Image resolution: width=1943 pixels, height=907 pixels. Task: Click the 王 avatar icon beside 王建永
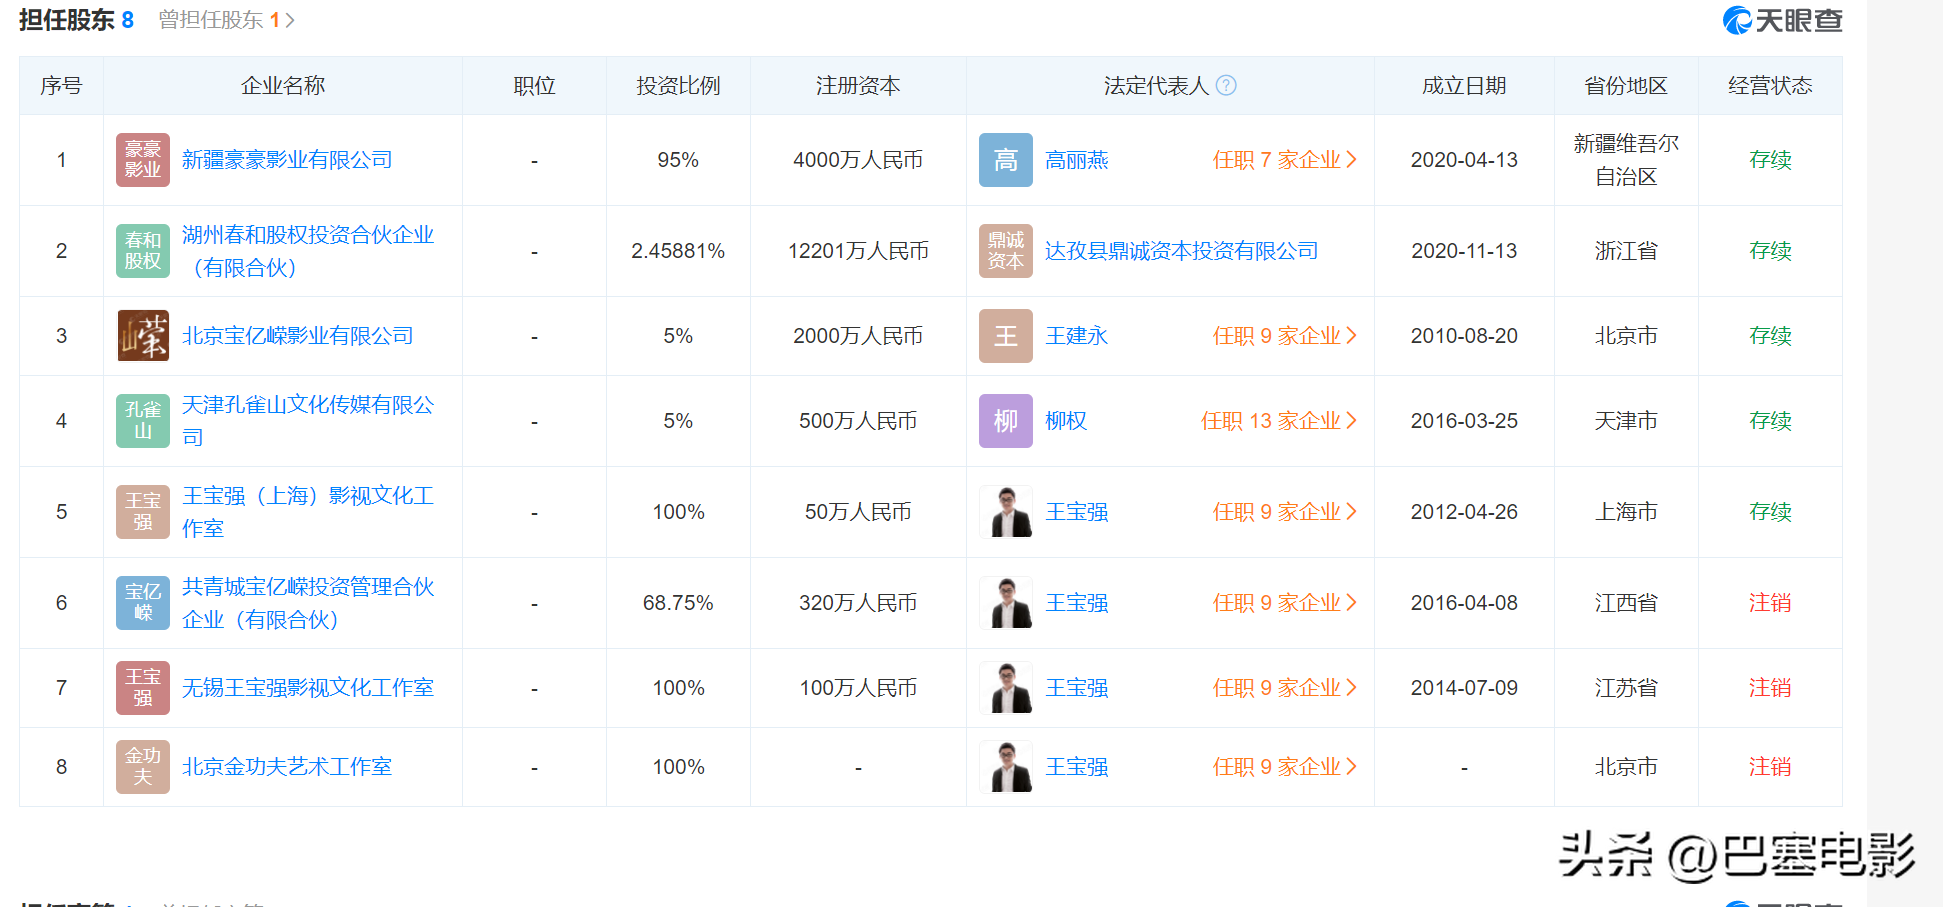pos(1006,336)
